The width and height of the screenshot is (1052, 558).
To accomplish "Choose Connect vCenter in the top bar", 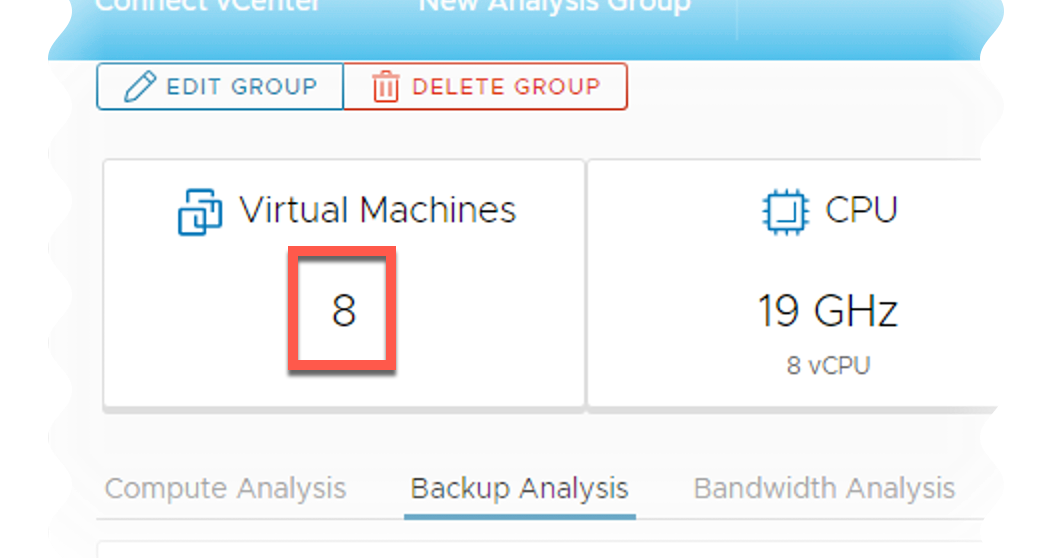I will click(208, 6).
